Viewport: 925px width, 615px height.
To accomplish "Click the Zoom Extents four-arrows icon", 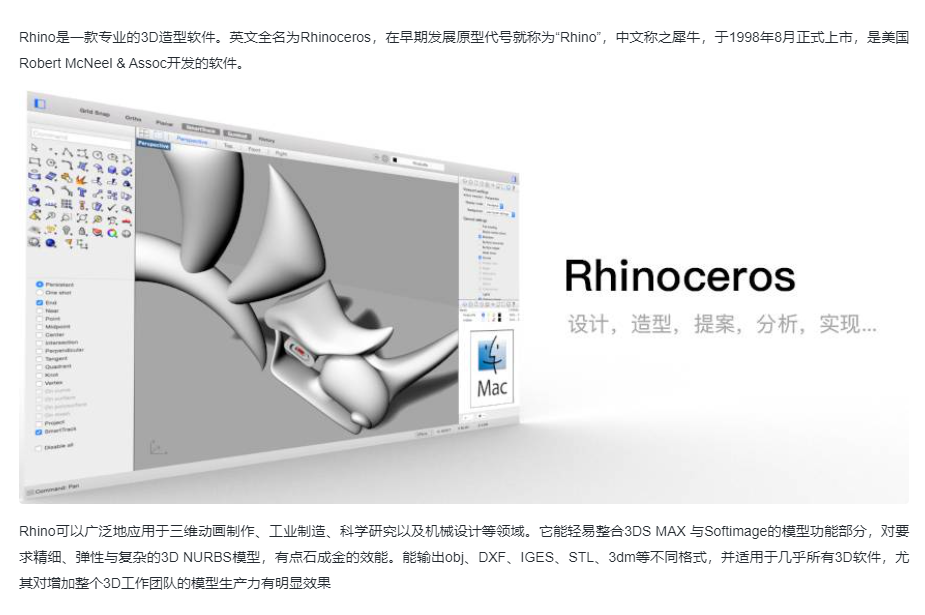I will coord(82,219).
